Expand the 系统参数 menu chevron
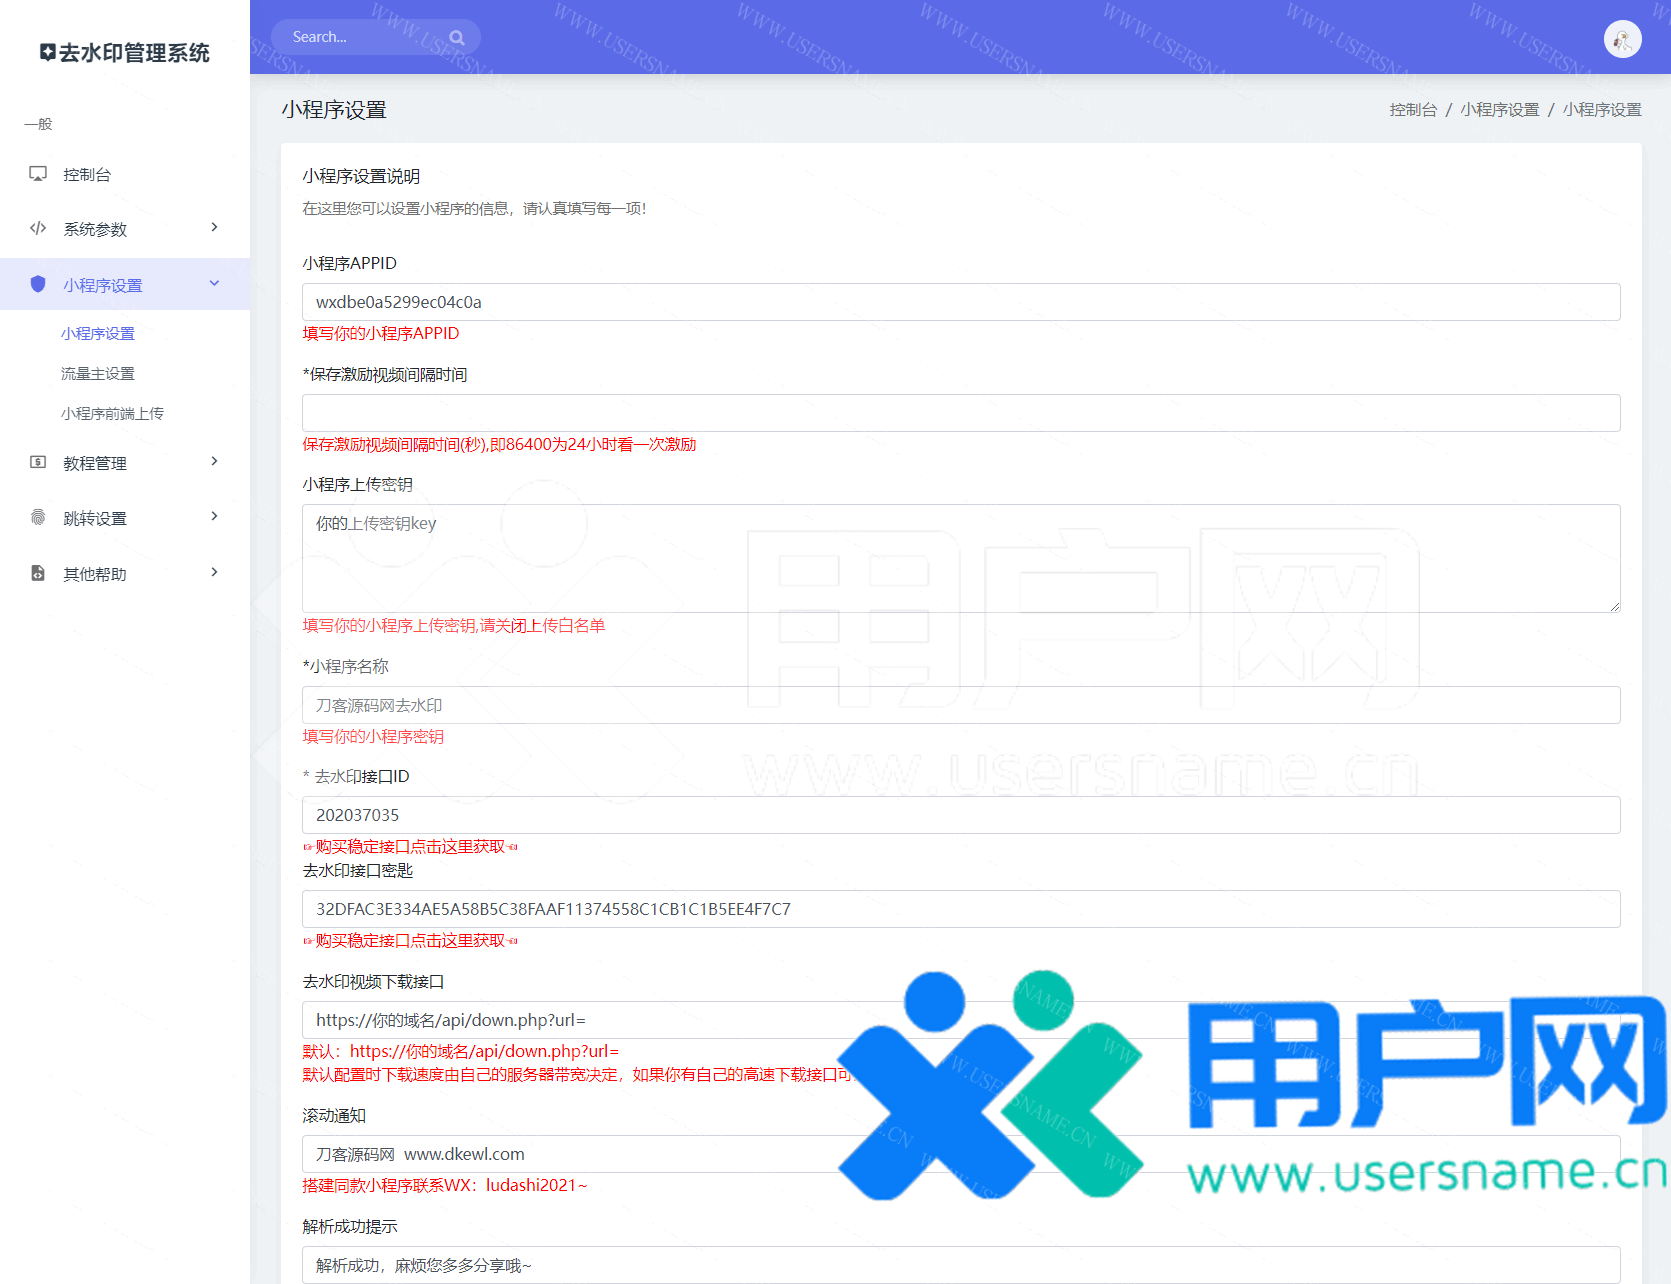The width and height of the screenshot is (1671, 1284). coord(214,228)
